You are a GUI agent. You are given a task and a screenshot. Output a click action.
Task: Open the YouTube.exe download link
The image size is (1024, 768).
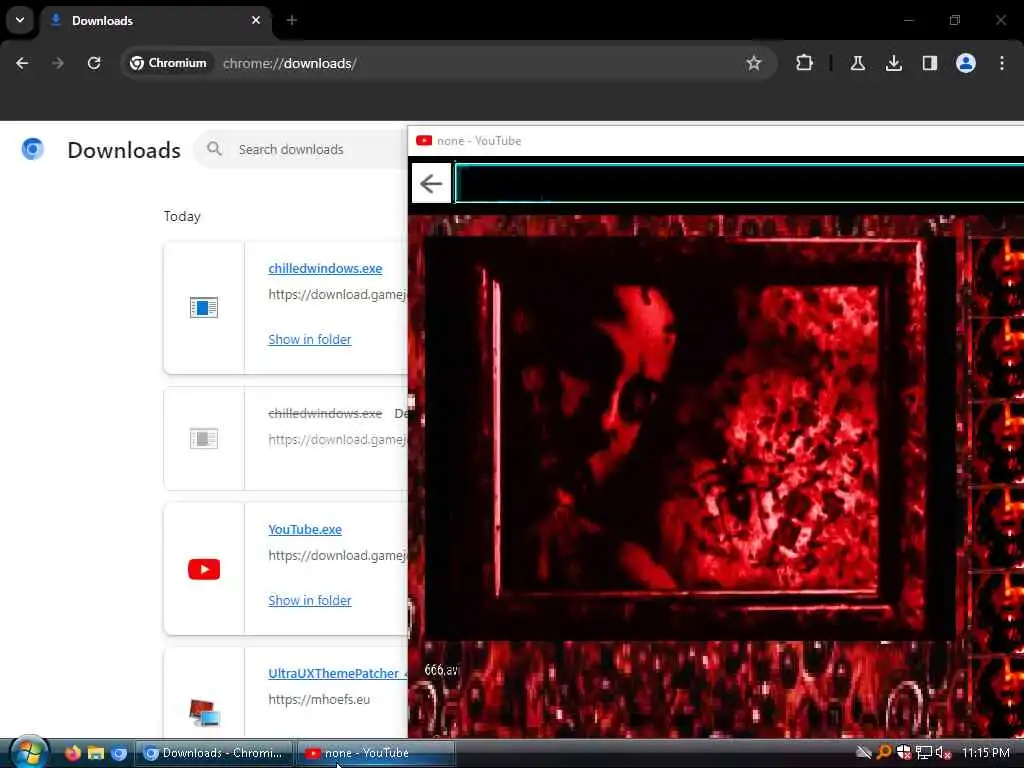coord(305,530)
